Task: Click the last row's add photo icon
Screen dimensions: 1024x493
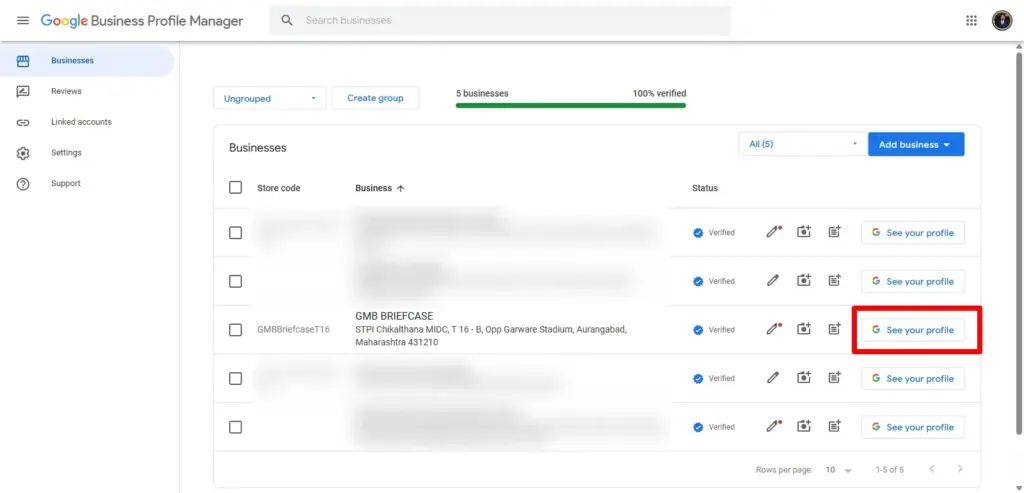Action: tap(804, 427)
